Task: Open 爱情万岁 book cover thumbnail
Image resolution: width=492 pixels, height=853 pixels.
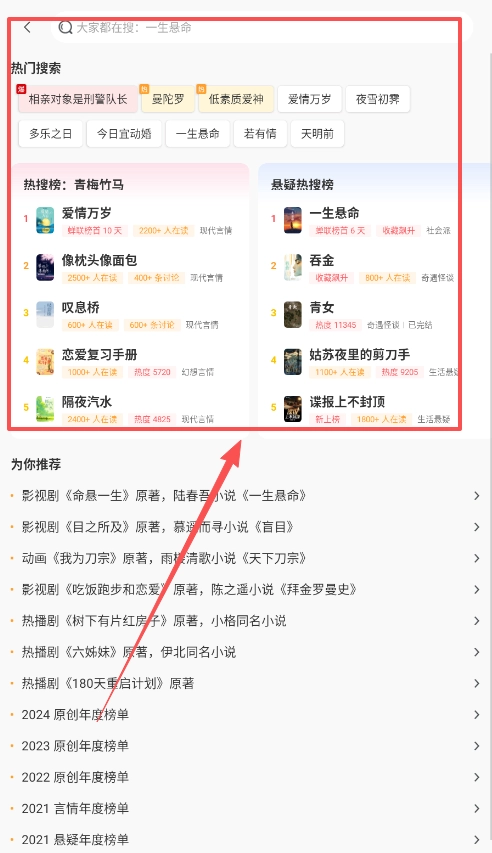Action: 45,220
